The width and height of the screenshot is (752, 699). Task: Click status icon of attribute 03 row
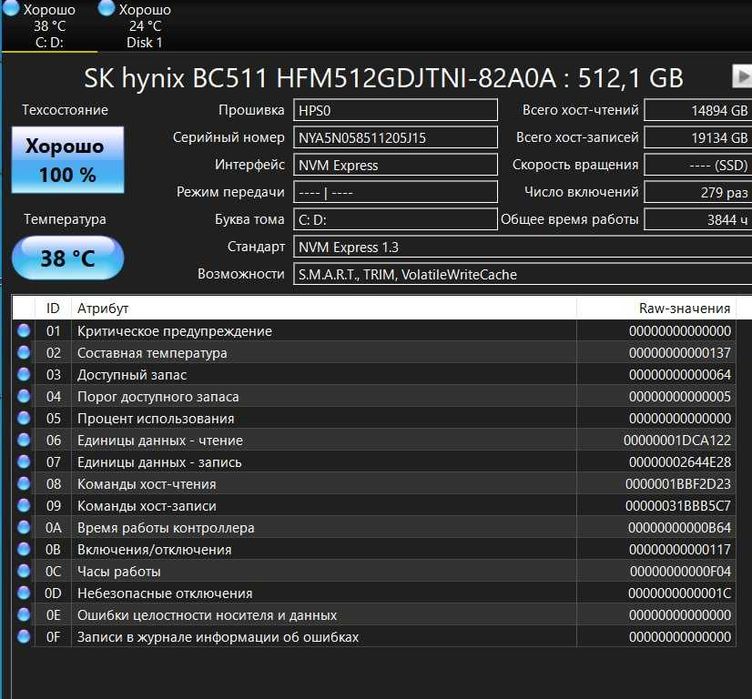click(24, 374)
